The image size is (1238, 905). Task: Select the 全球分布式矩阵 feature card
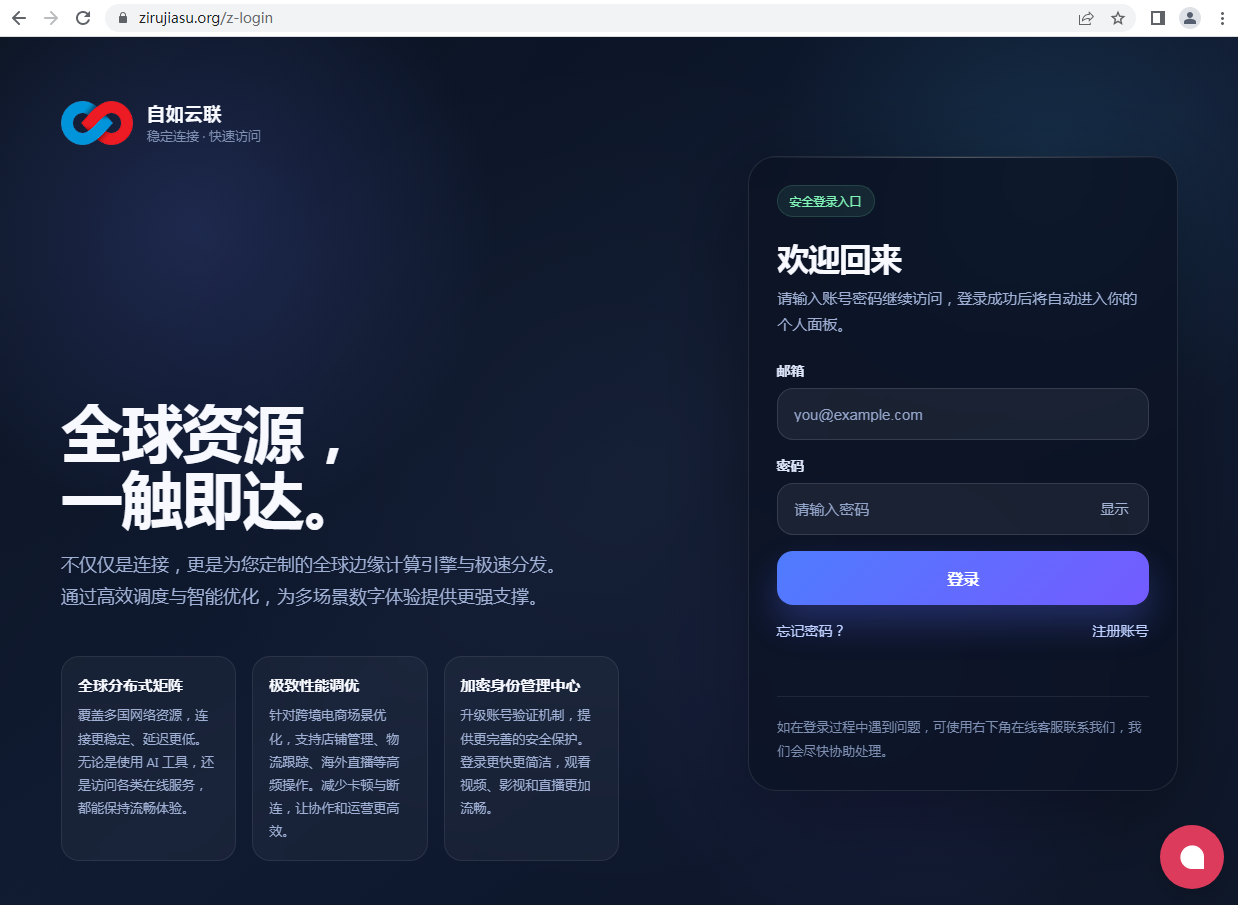148,757
